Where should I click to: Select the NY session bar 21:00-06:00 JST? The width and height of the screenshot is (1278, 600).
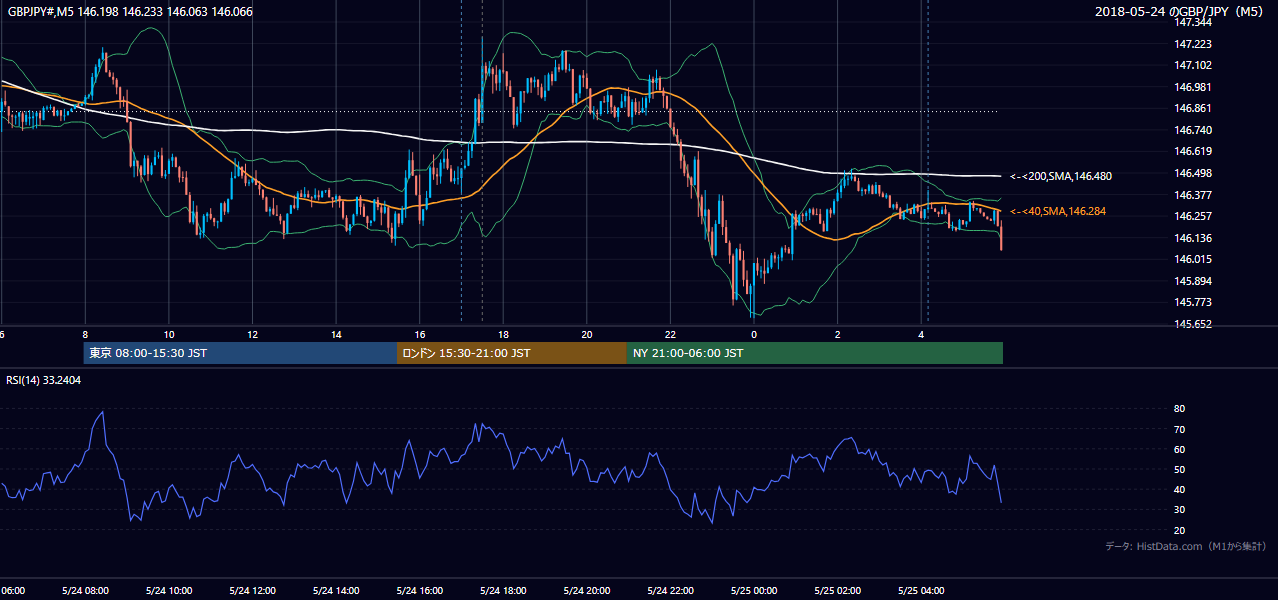coord(814,353)
